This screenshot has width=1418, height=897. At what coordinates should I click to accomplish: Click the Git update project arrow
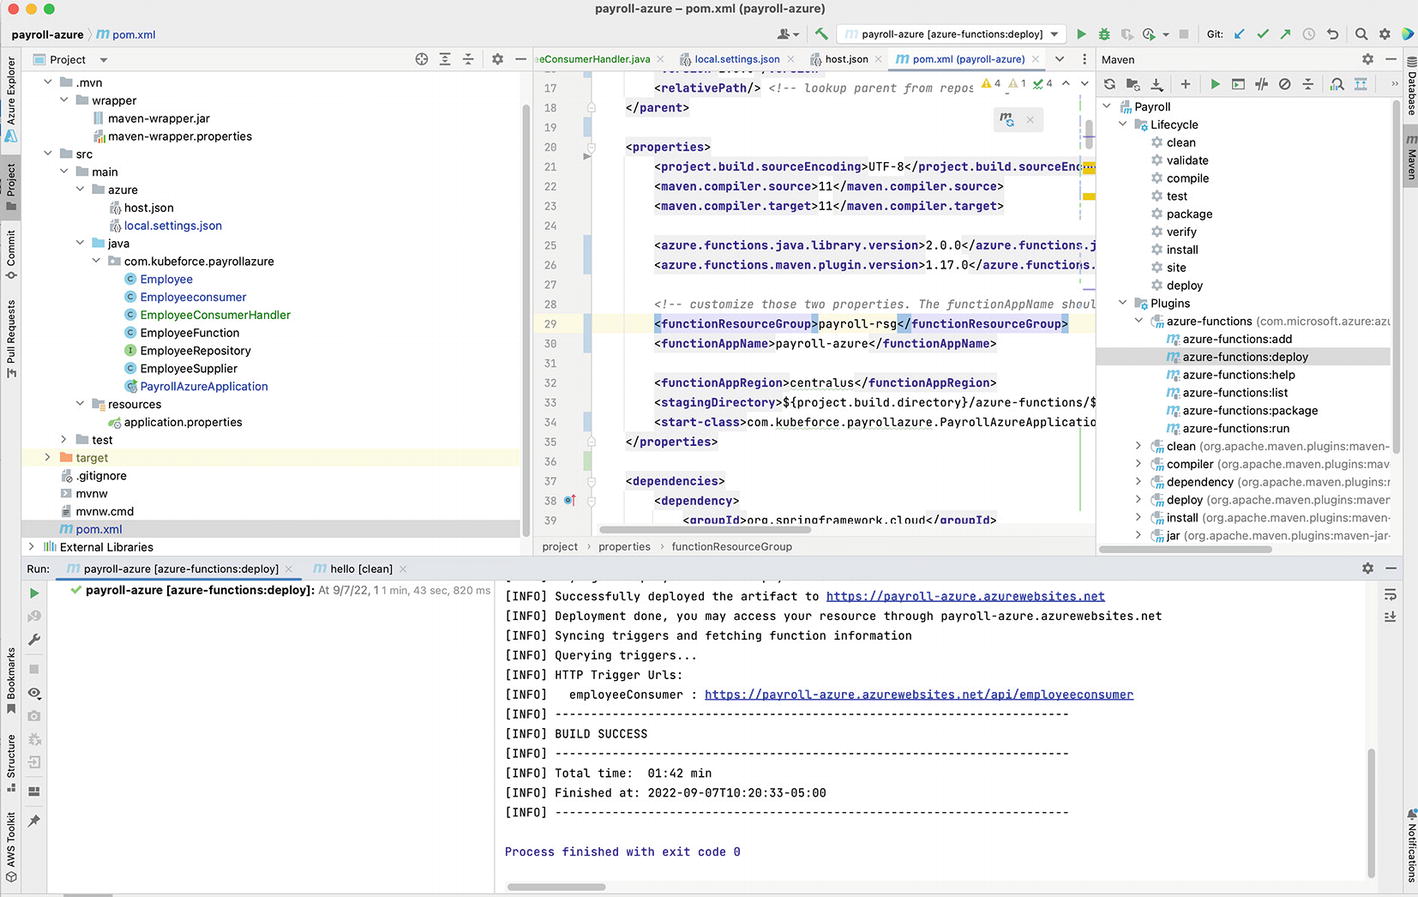point(1239,34)
